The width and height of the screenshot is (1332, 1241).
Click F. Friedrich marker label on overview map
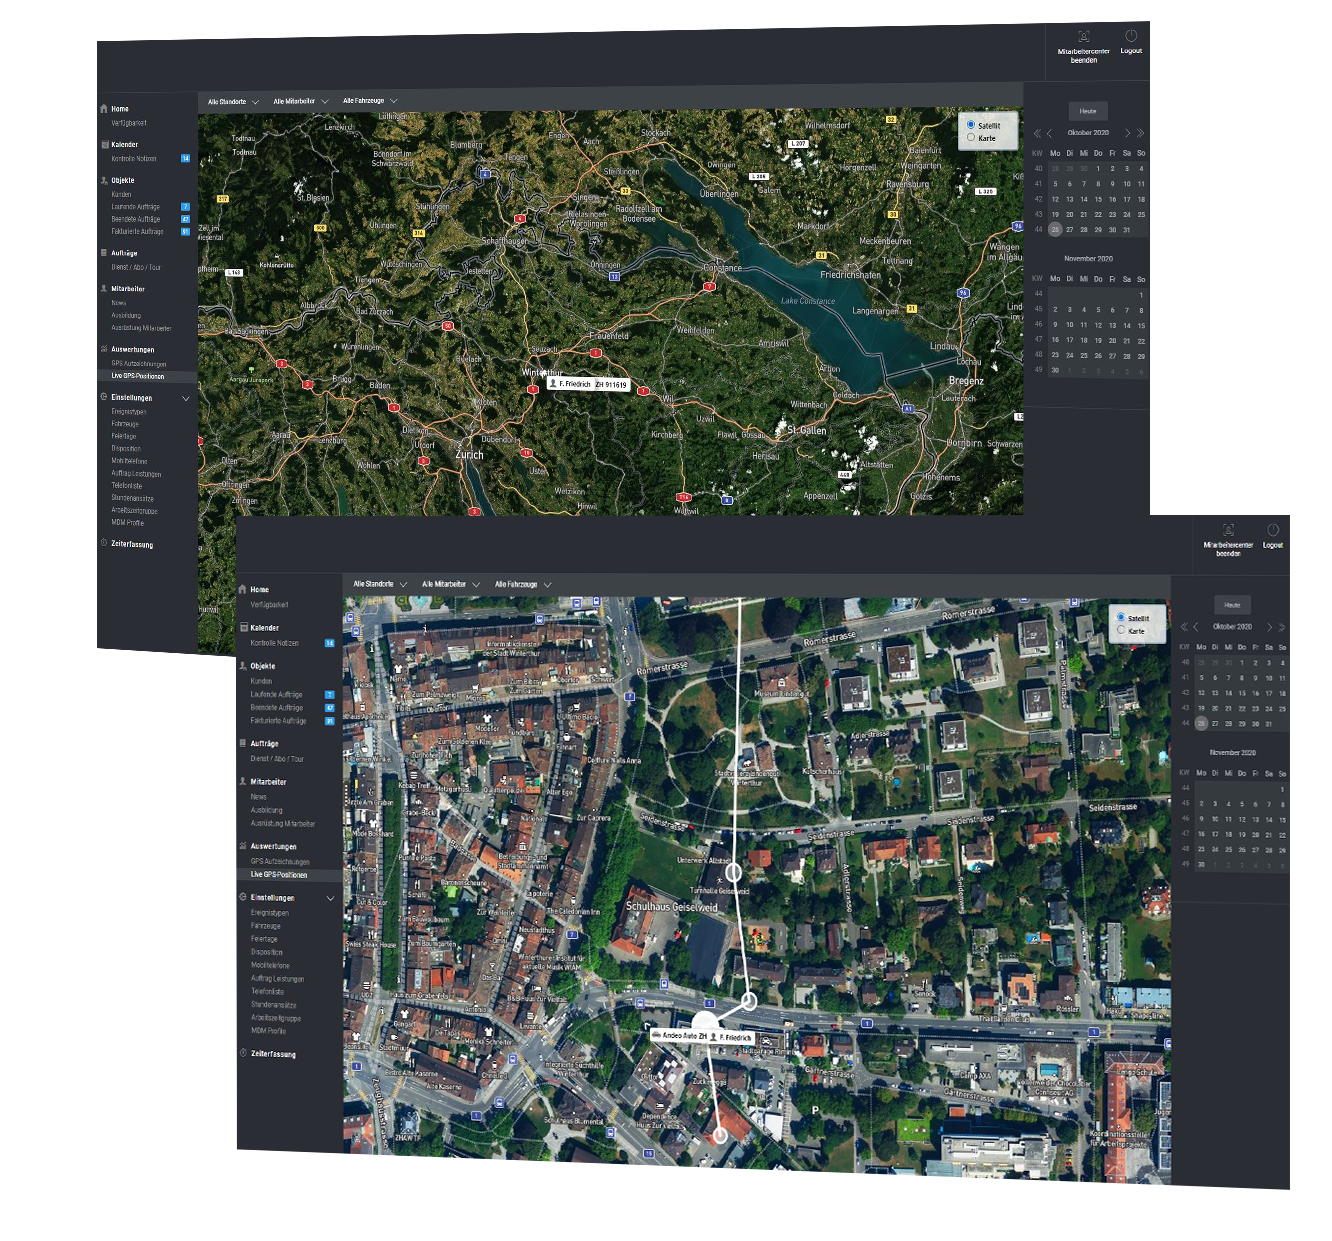[589, 384]
